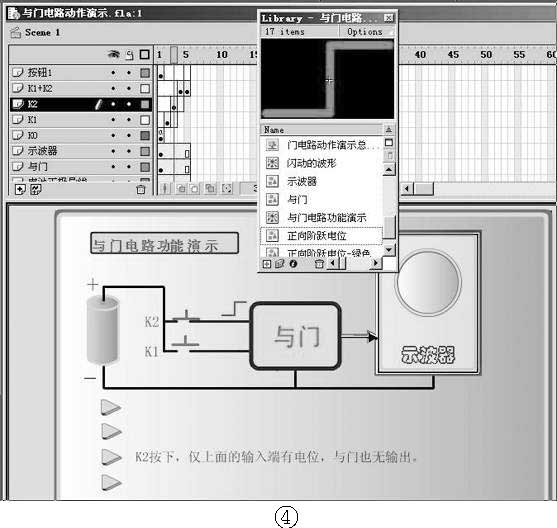This screenshot has height=528, width=557.
Task: Click the padlock icon in layer header
Action: pos(130,55)
